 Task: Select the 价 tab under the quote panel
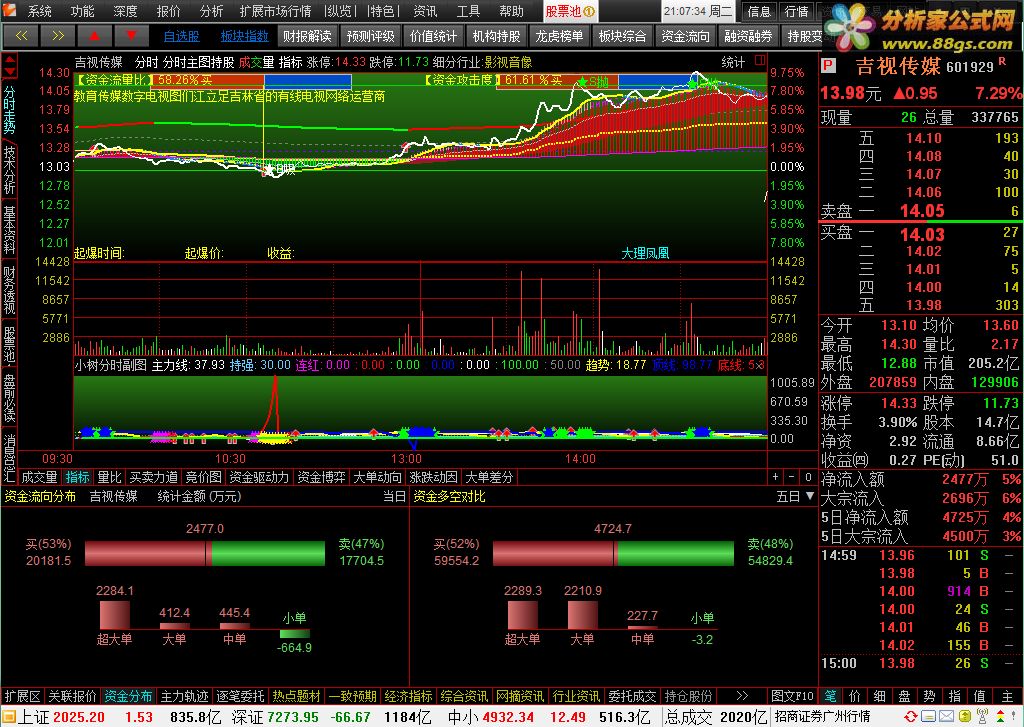click(x=855, y=696)
